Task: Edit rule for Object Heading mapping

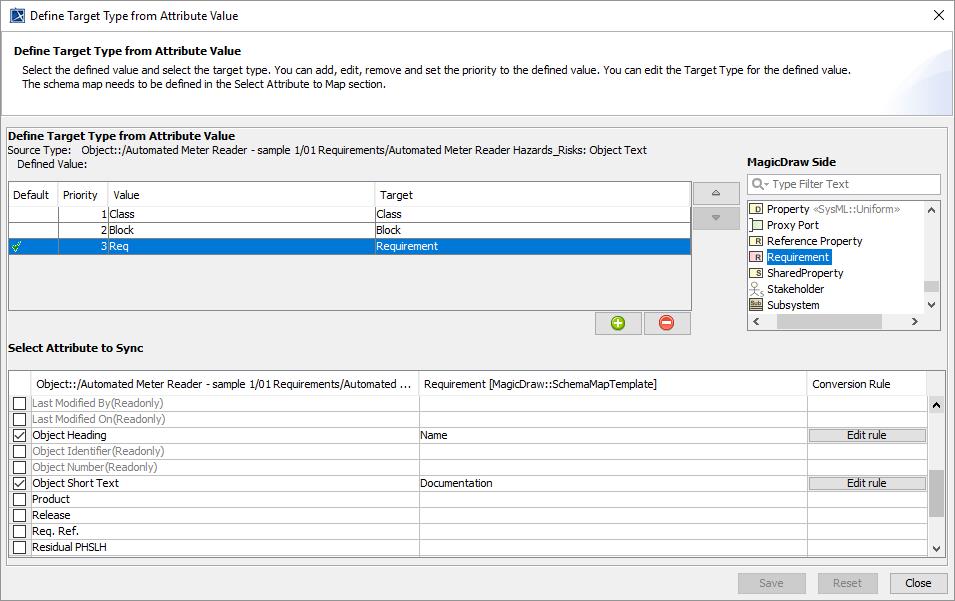Action: (x=866, y=435)
